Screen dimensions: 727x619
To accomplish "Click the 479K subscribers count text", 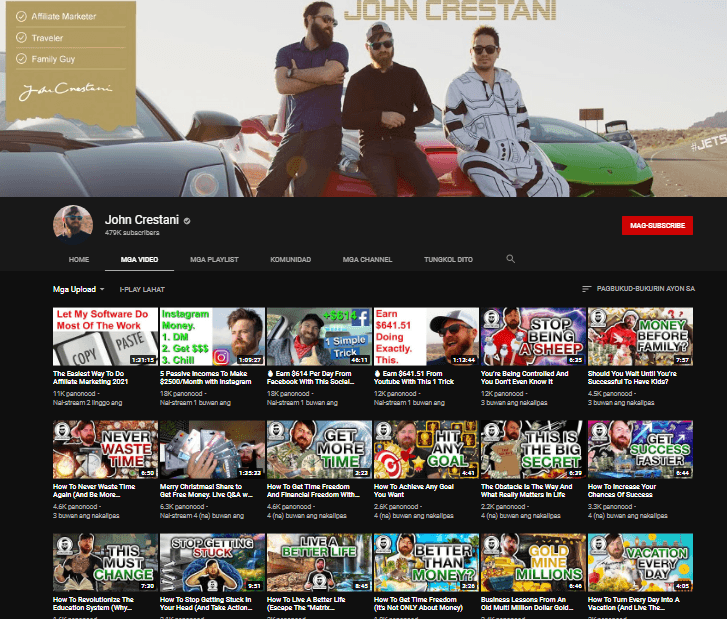I will pos(132,233).
